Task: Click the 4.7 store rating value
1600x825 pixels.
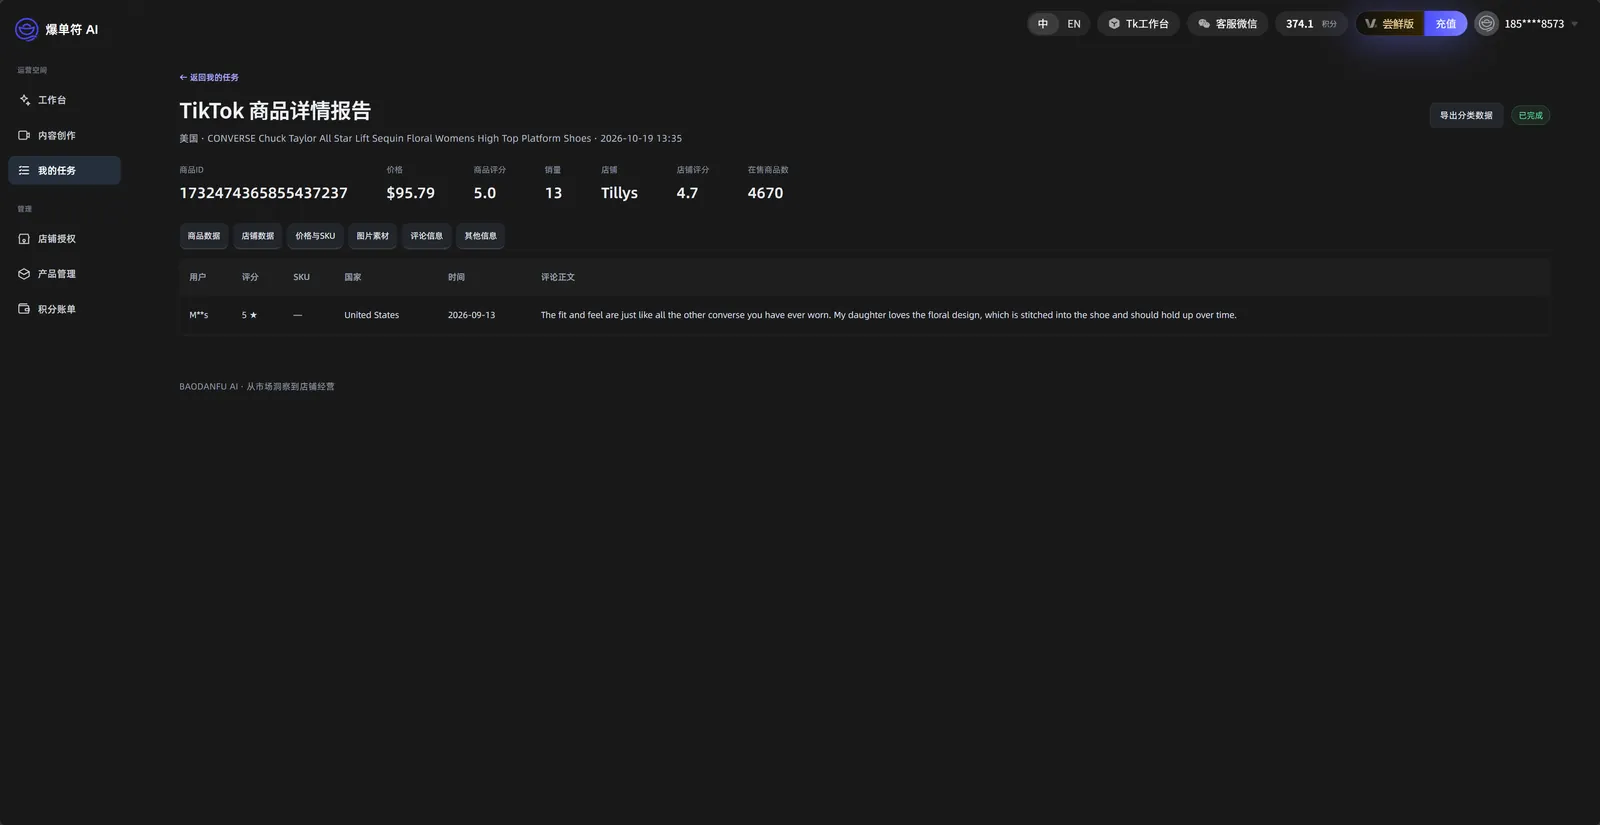Action: (x=687, y=193)
